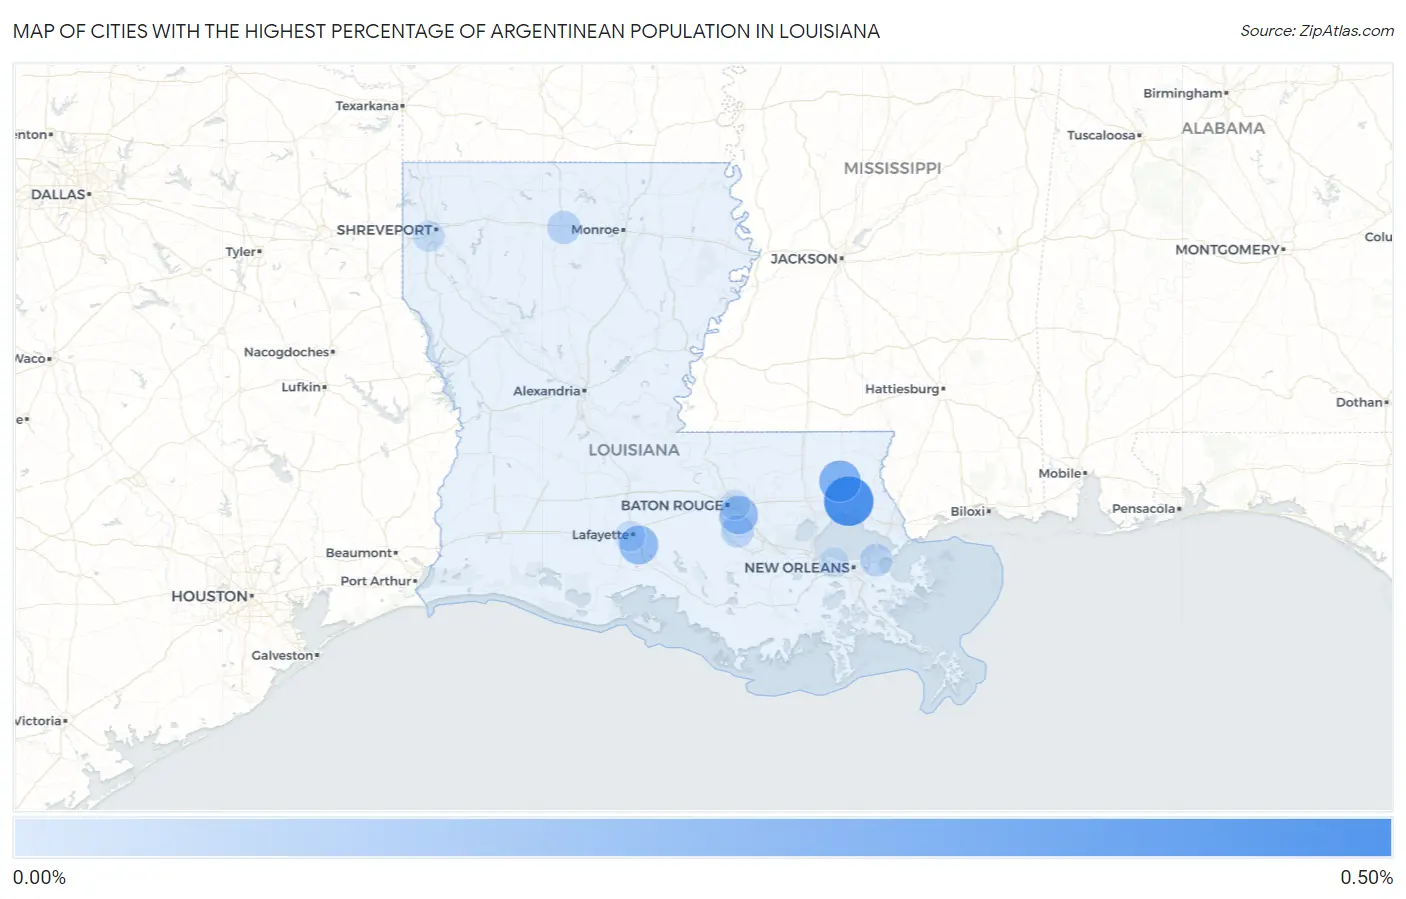Click the 'Tuscaloosa' city label
This screenshot has width=1406, height=899.
[x=1101, y=135]
